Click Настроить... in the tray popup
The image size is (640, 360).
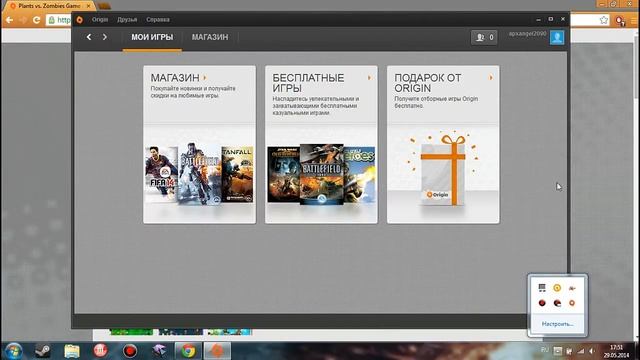[558, 324]
